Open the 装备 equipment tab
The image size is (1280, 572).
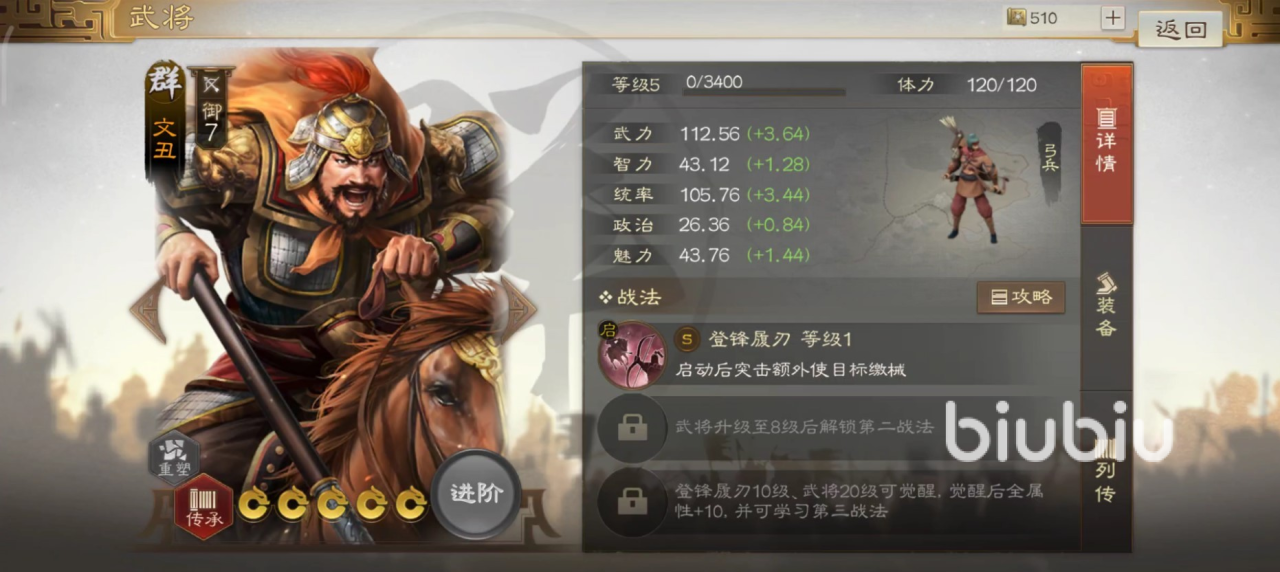(x=1106, y=305)
